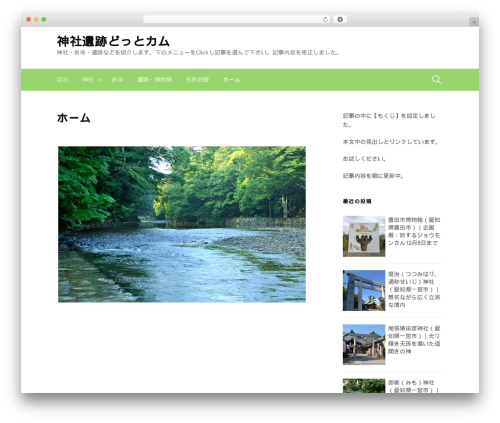Open the search icon in green navigation bar
Screen dimensions: 500x423
[436, 79]
